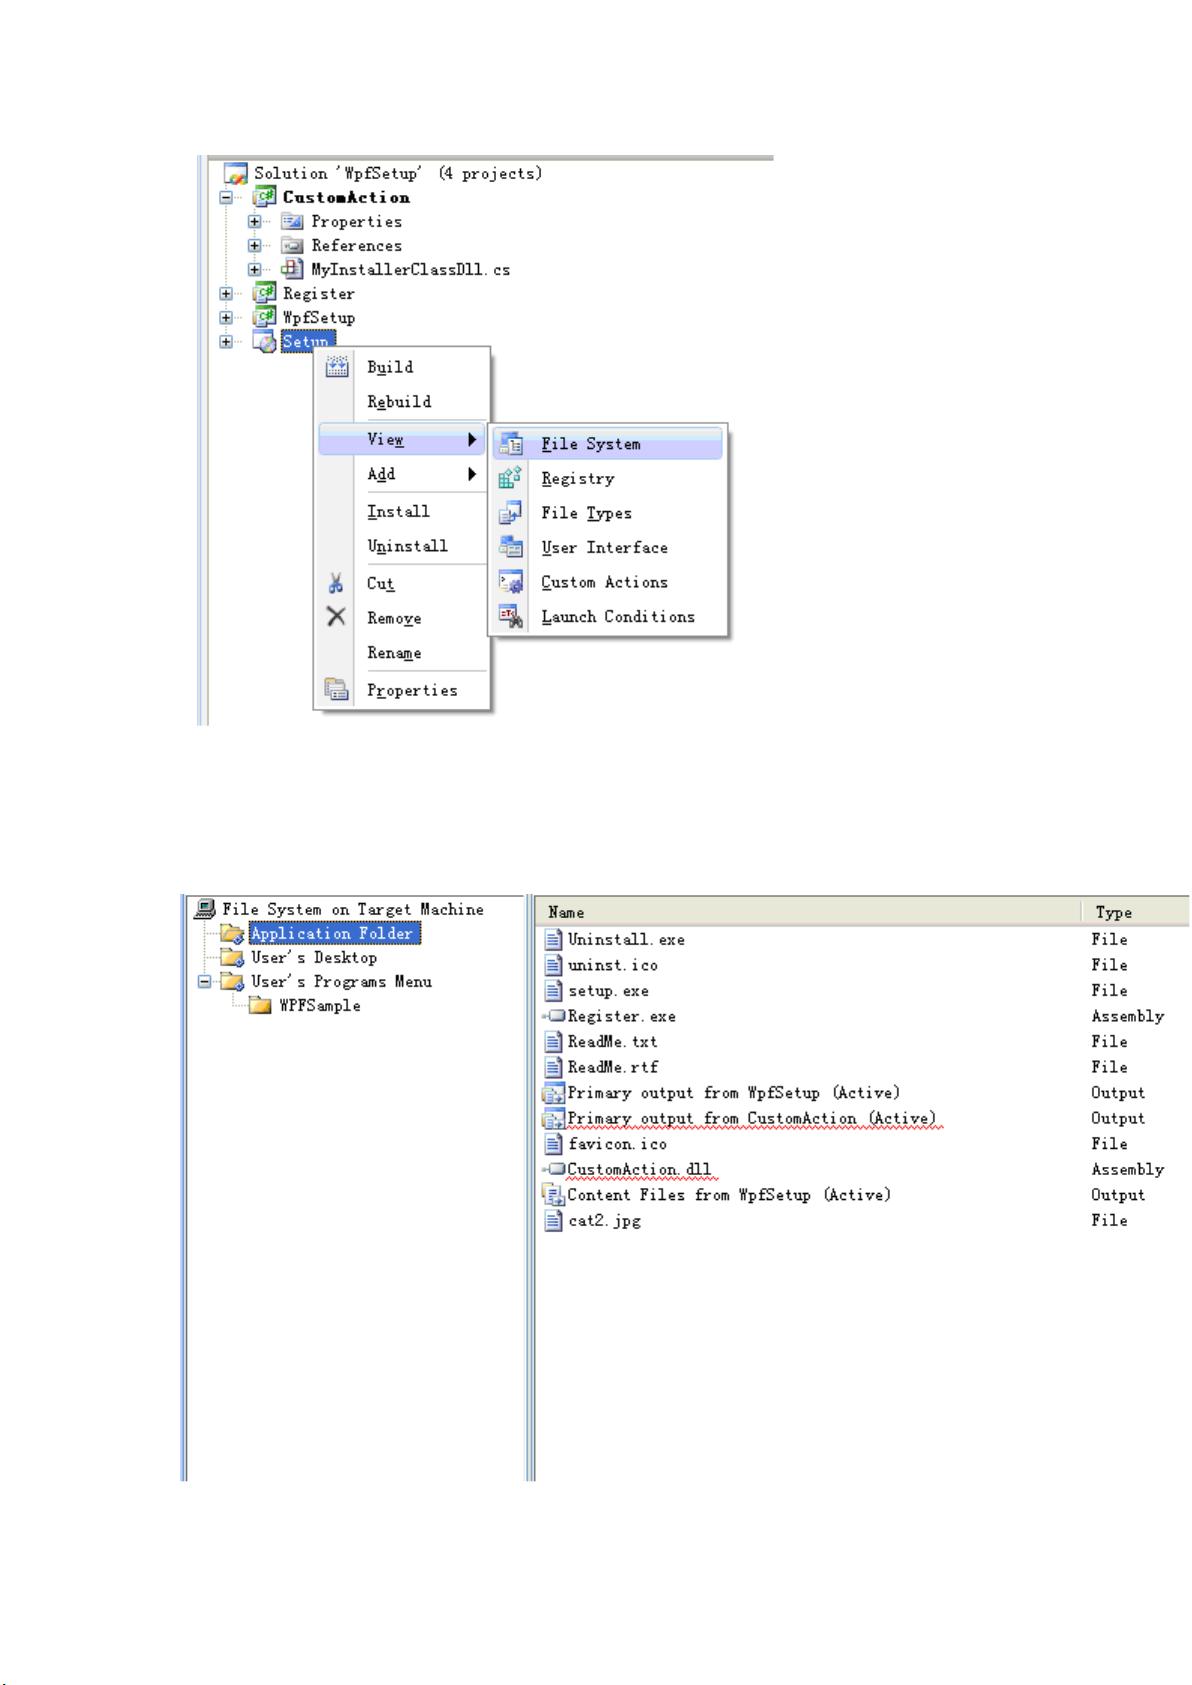Select User's Desktop folder in tree
1192x1685 pixels.
point(313,958)
